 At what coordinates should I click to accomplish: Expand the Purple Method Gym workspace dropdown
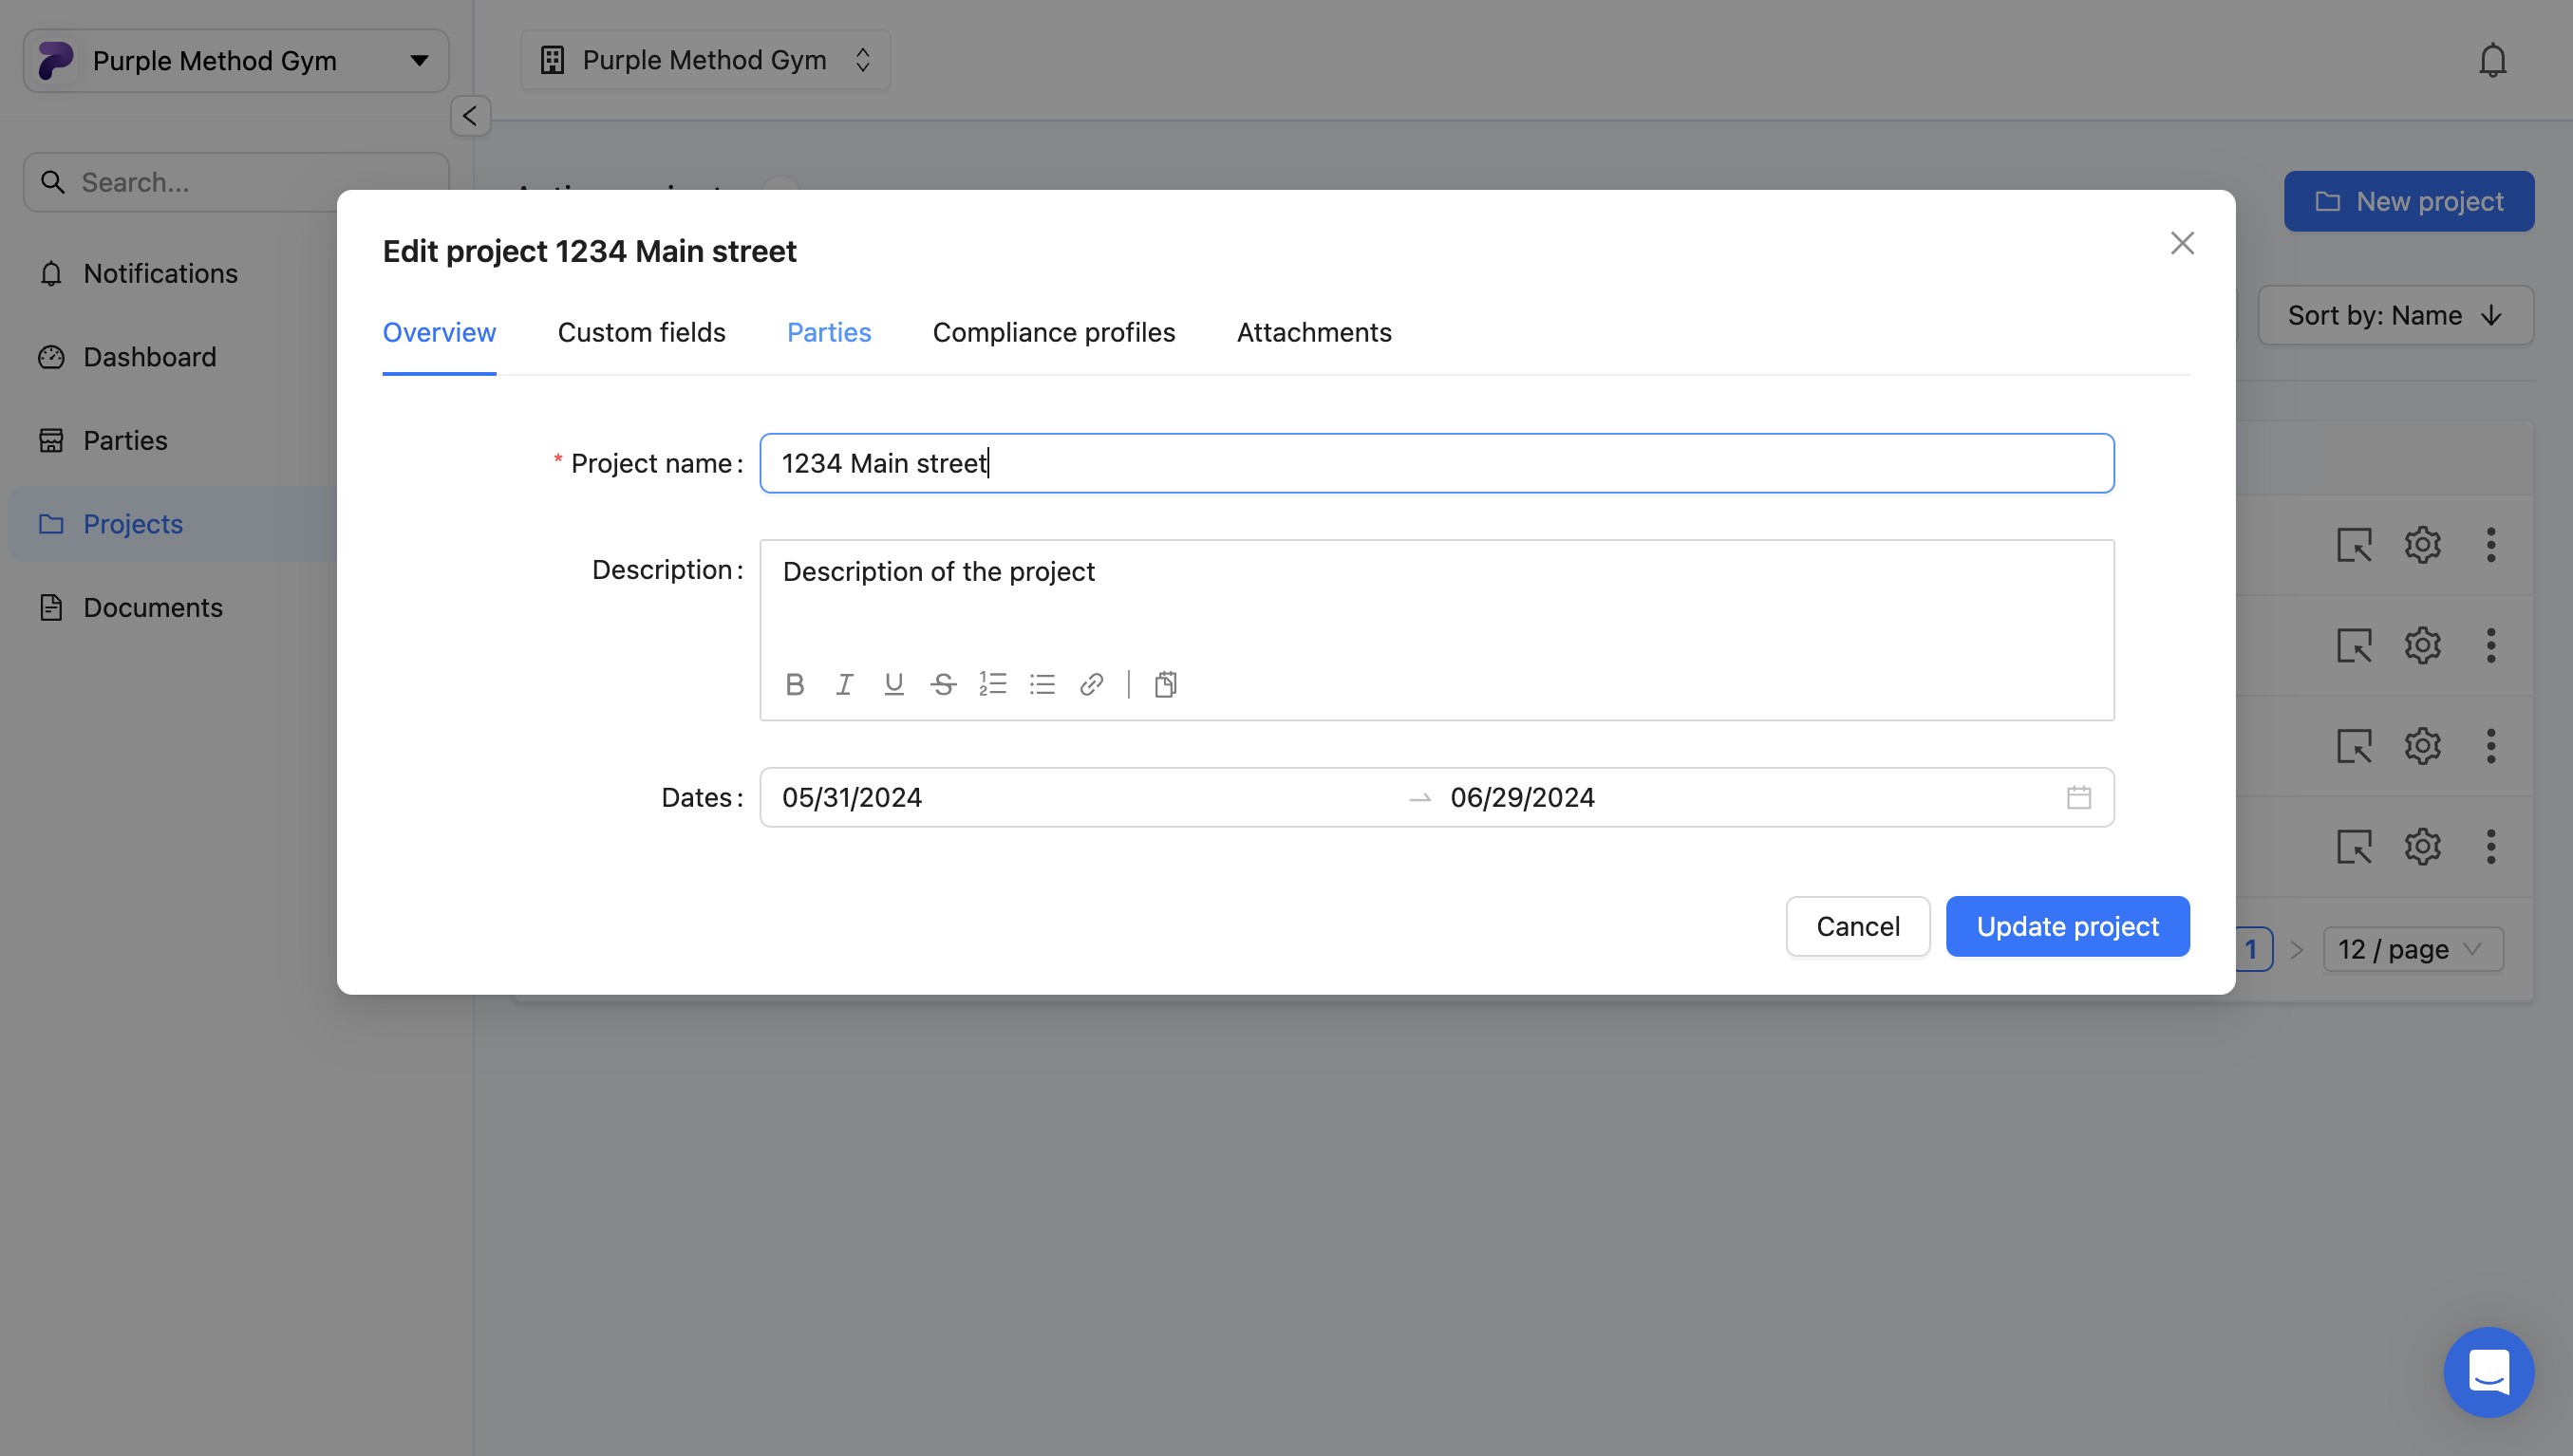236,61
